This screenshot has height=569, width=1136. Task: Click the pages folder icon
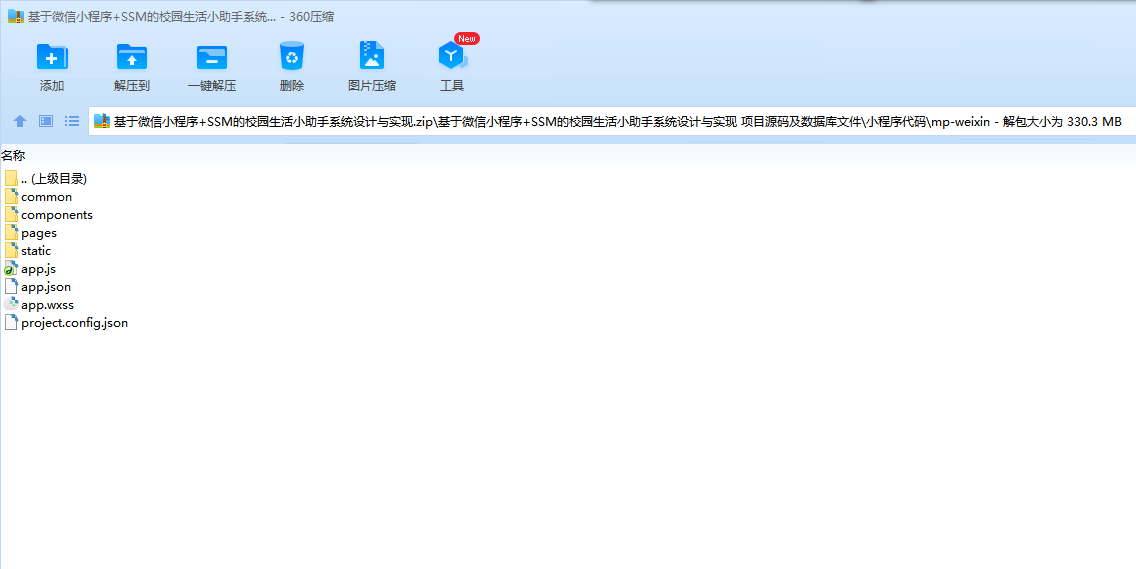point(11,233)
